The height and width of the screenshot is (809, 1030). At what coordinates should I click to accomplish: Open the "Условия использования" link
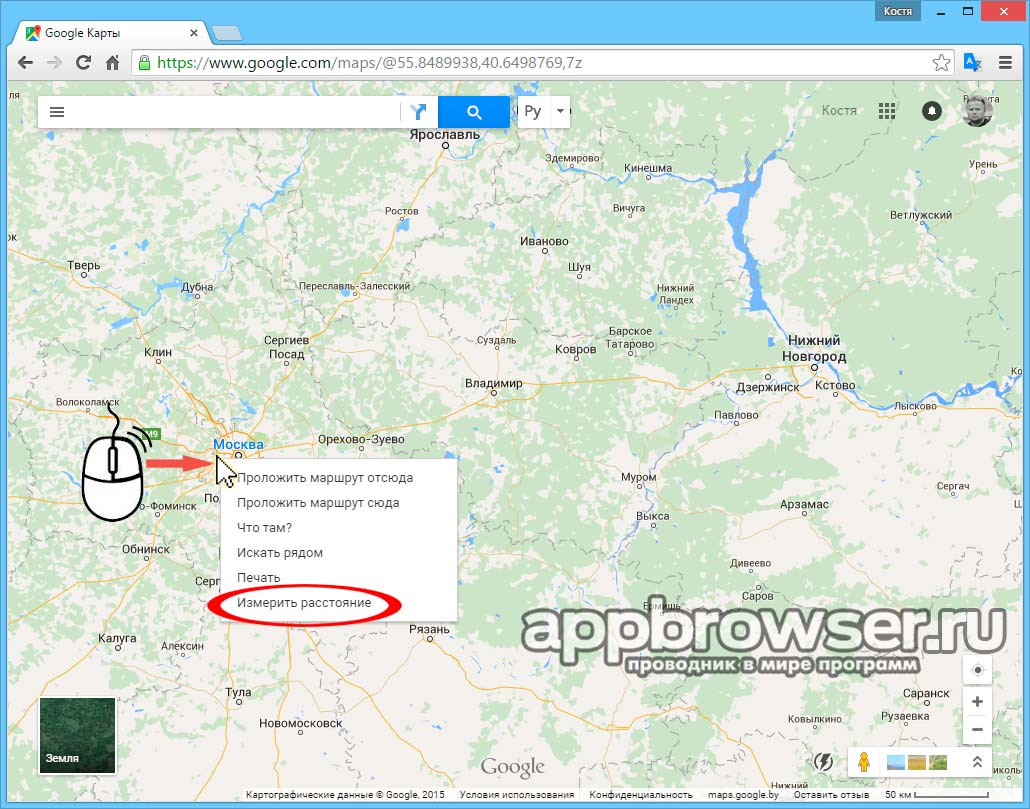tap(516, 795)
